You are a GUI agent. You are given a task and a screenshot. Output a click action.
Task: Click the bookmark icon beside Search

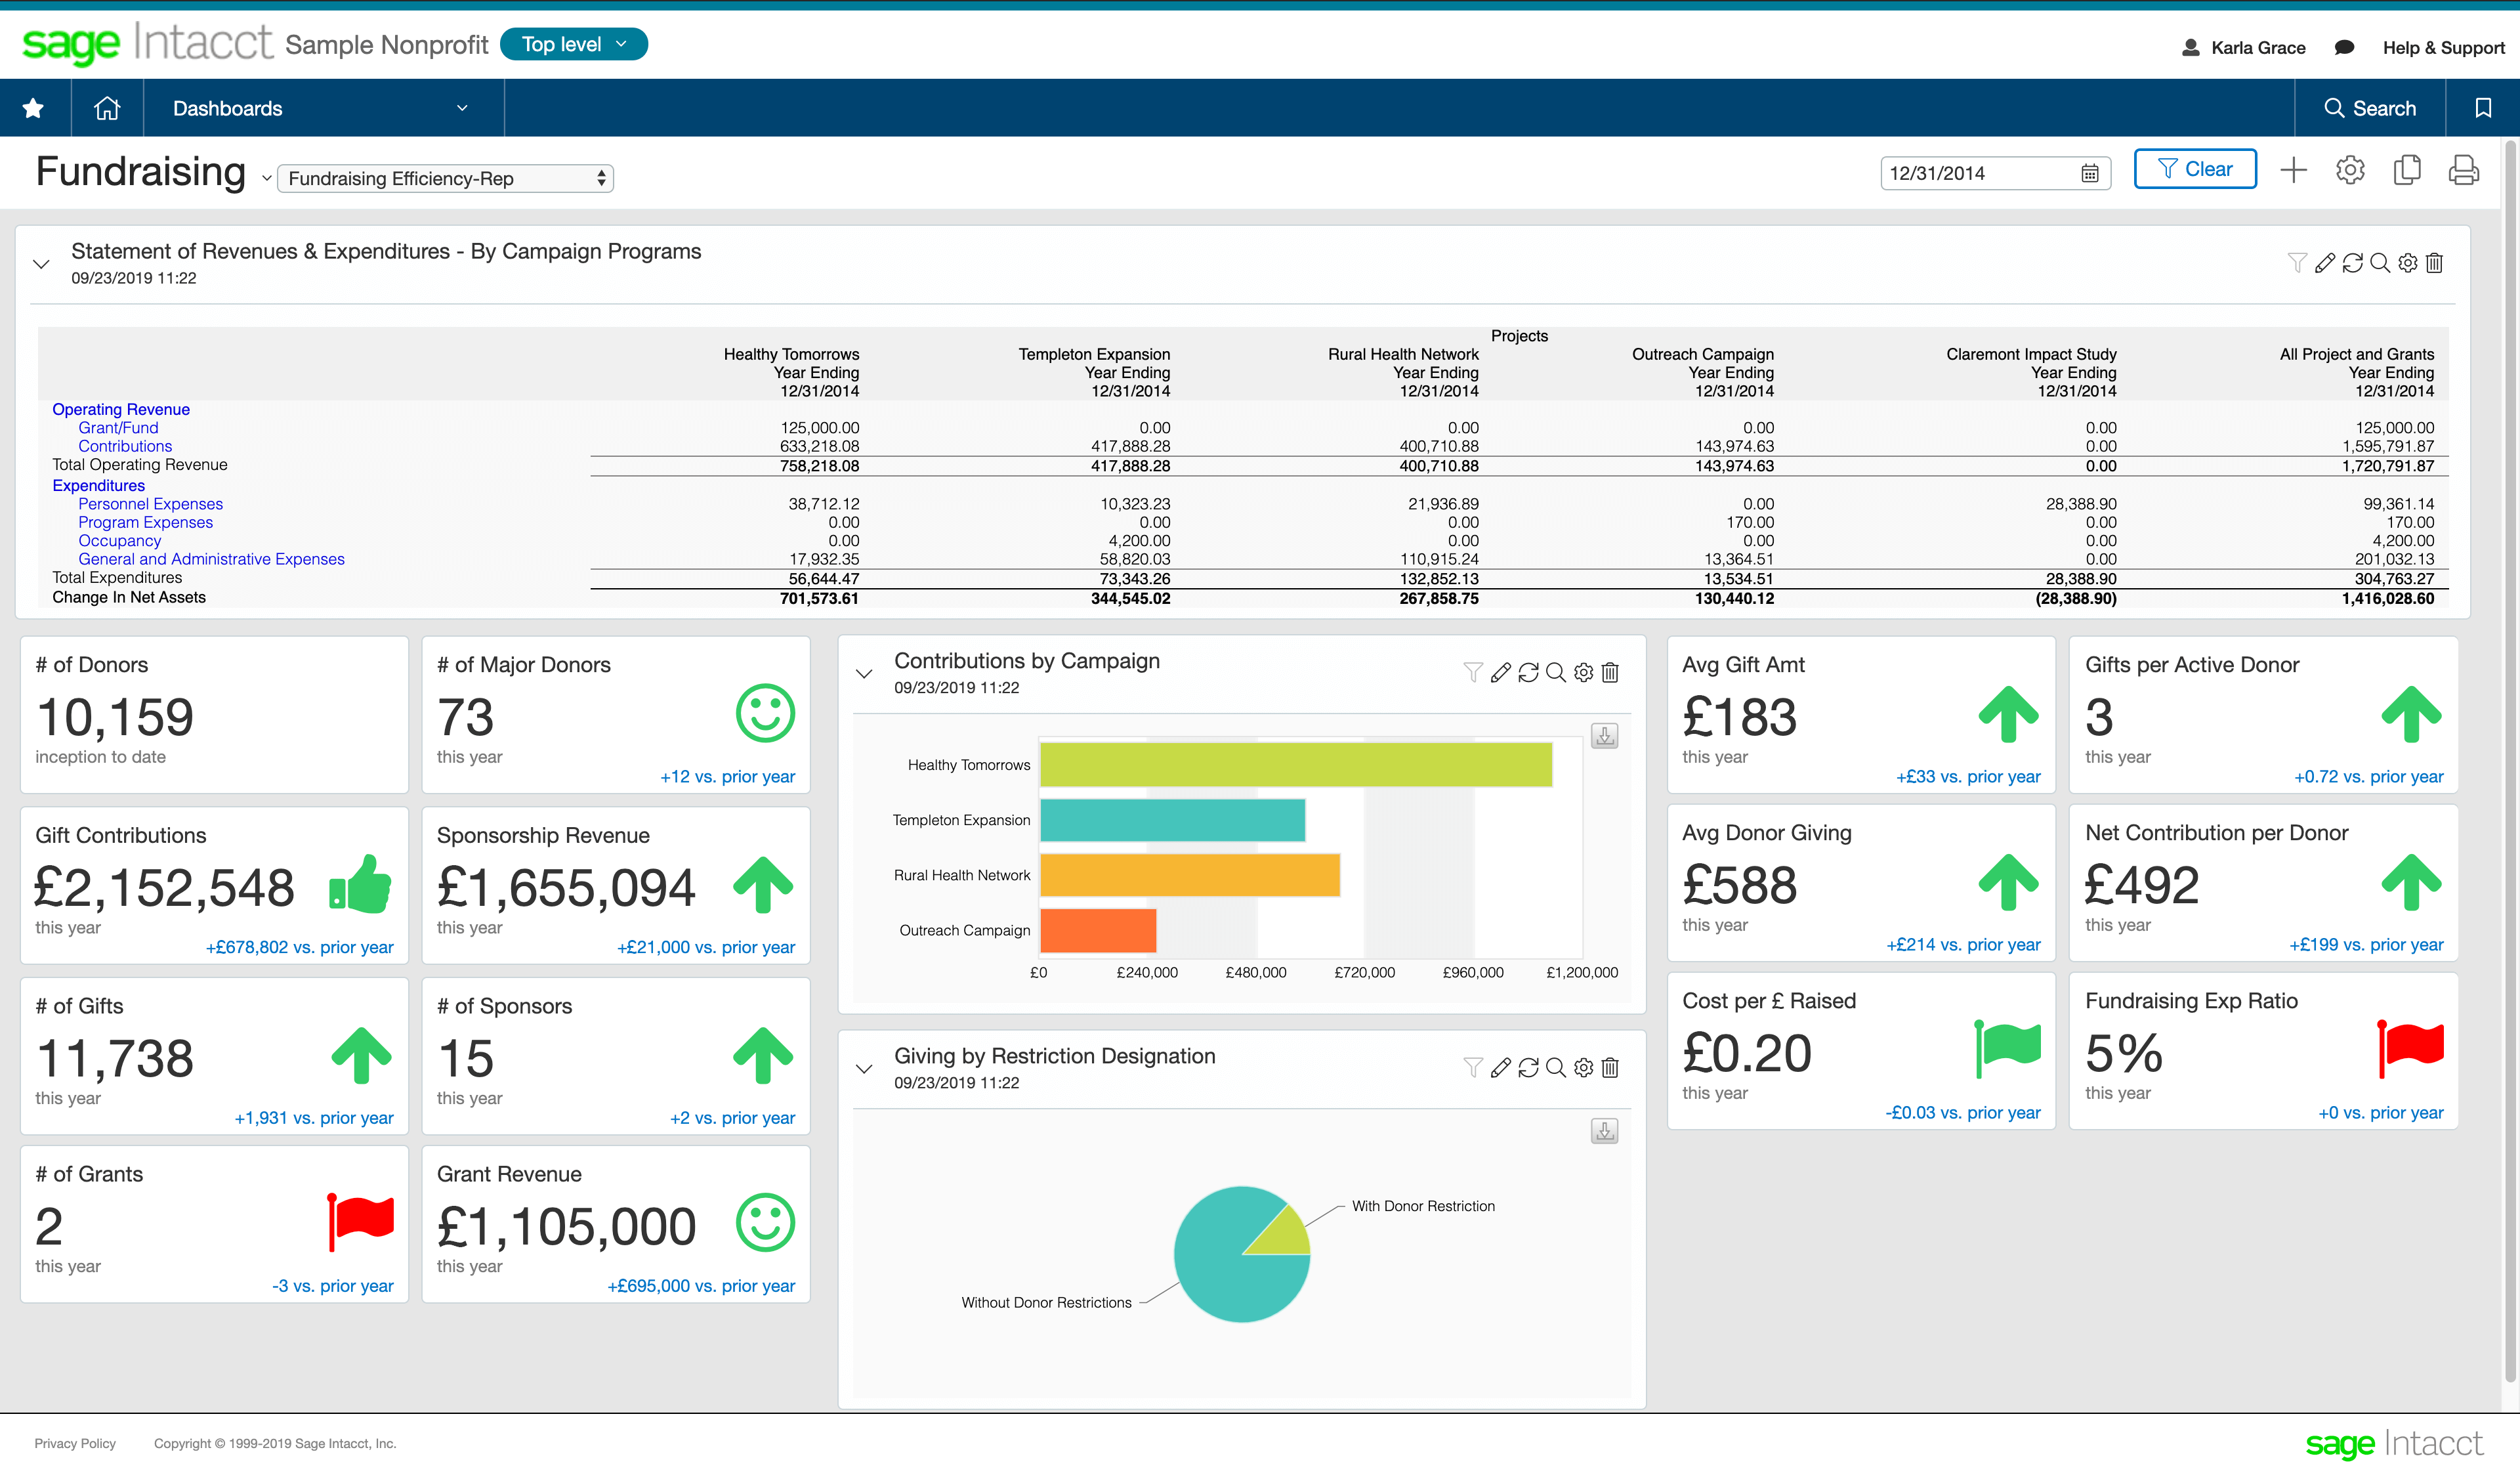point(2482,108)
